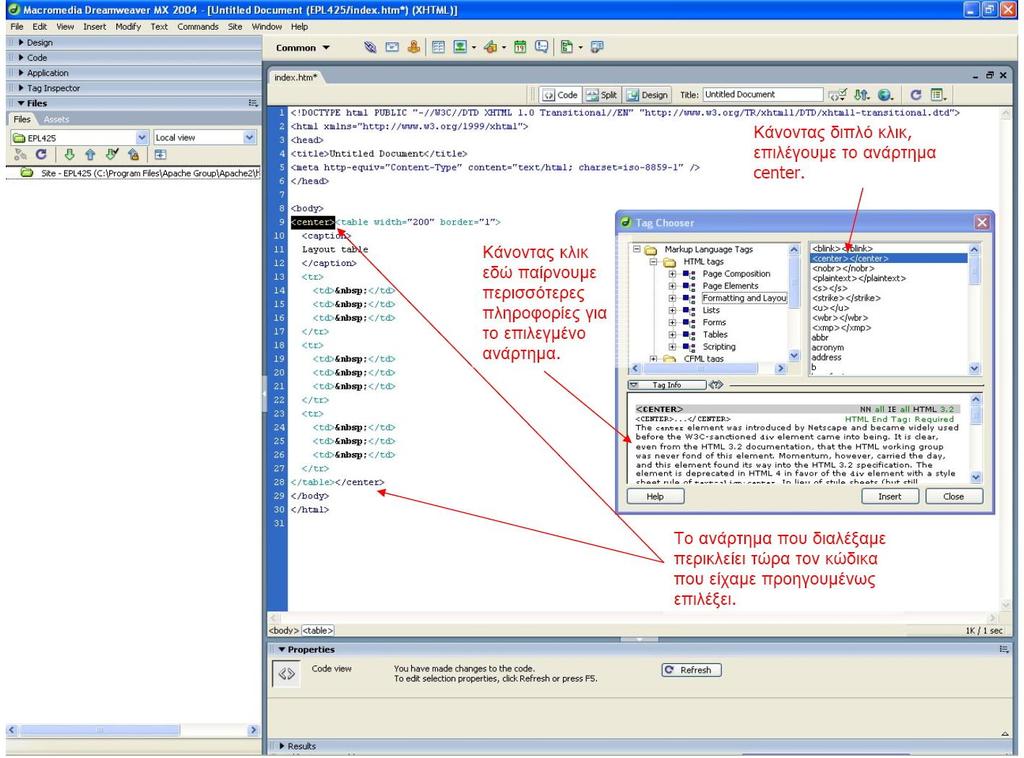The height and width of the screenshot is (758, 1024).
Task: Click the Refresh Design View icon
Action: (916, 95)
